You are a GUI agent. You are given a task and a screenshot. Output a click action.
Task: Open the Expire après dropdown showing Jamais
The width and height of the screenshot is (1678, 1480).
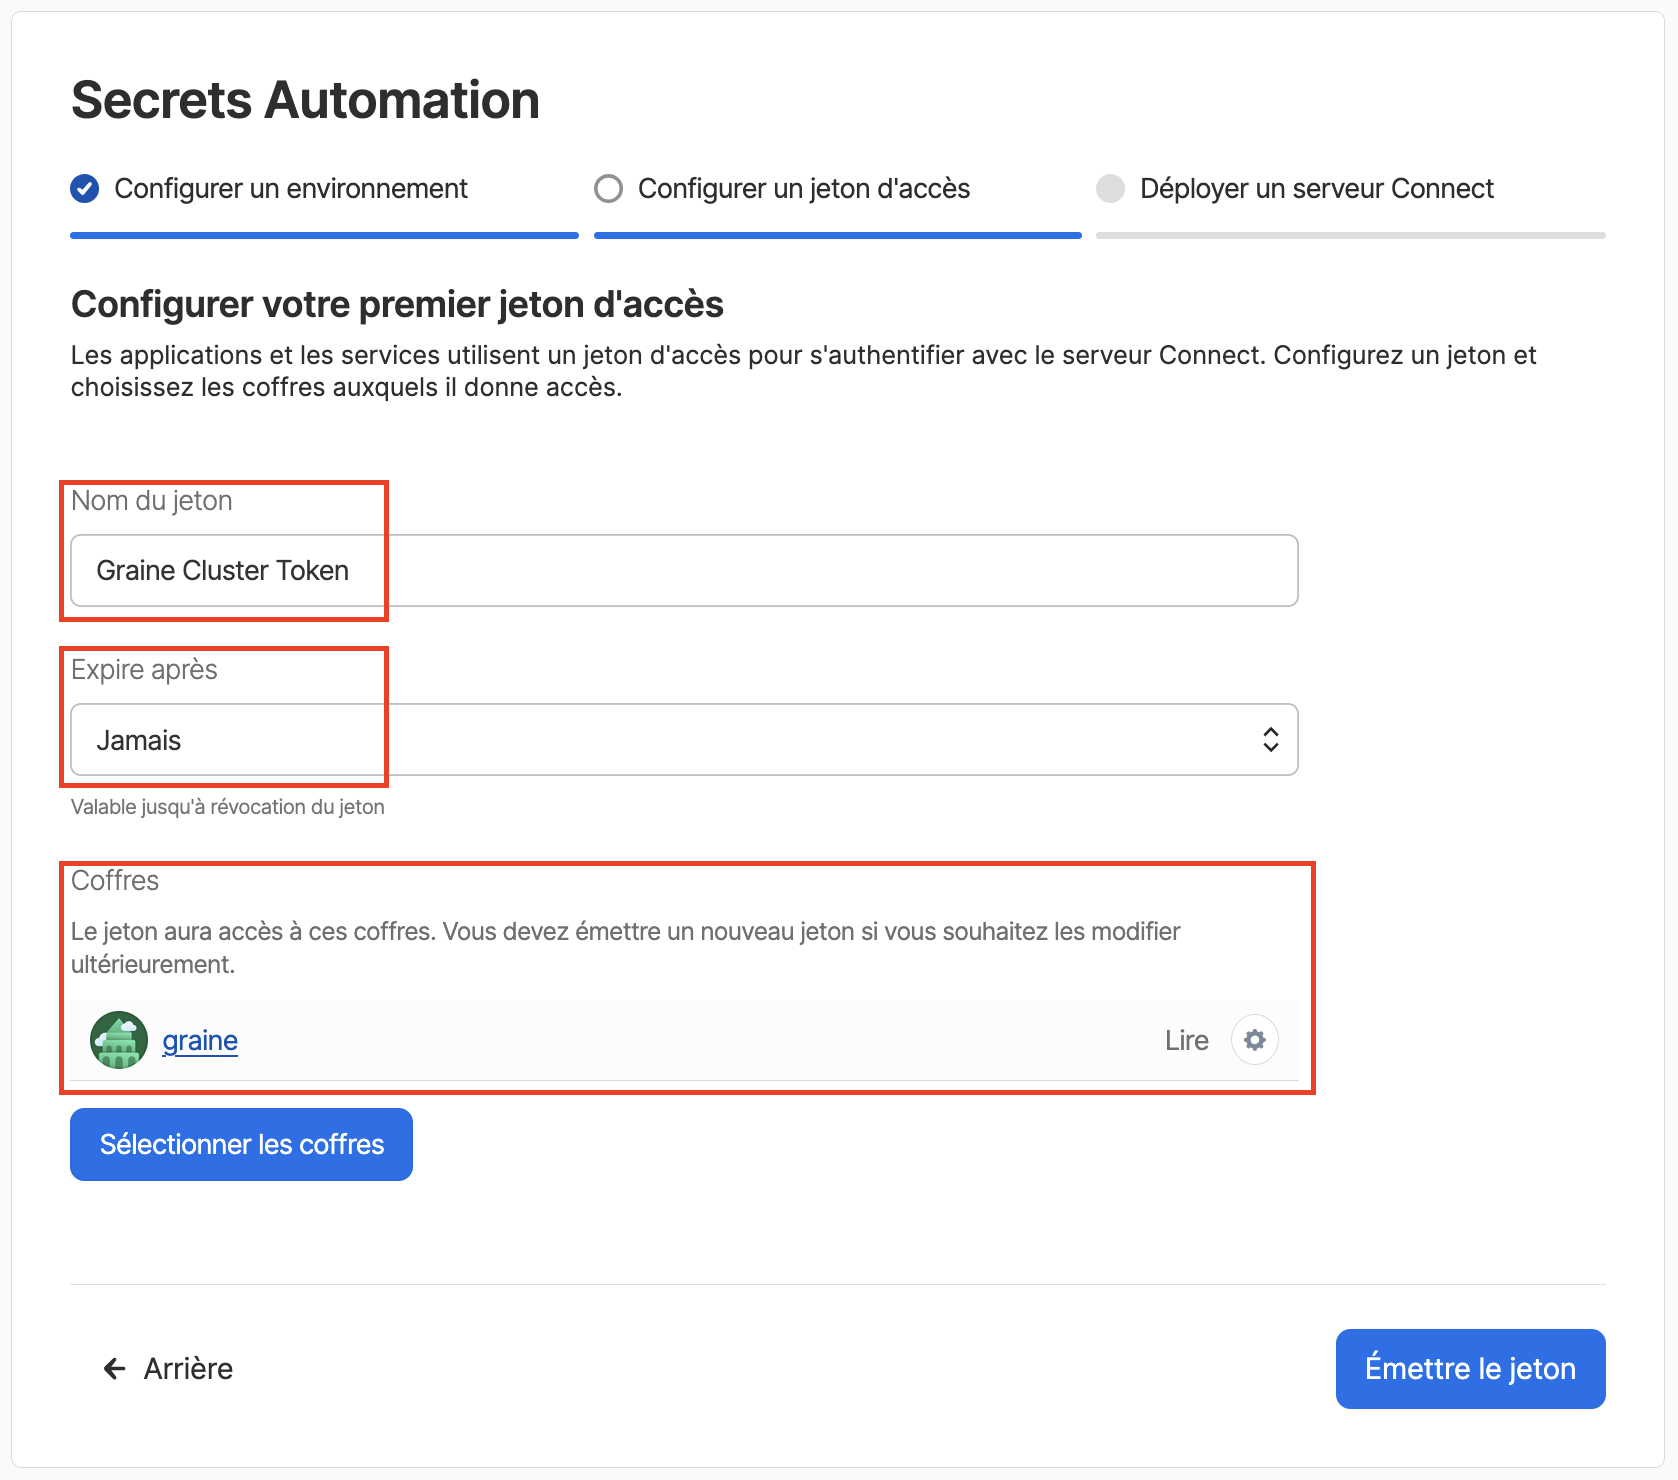(684, 740)
